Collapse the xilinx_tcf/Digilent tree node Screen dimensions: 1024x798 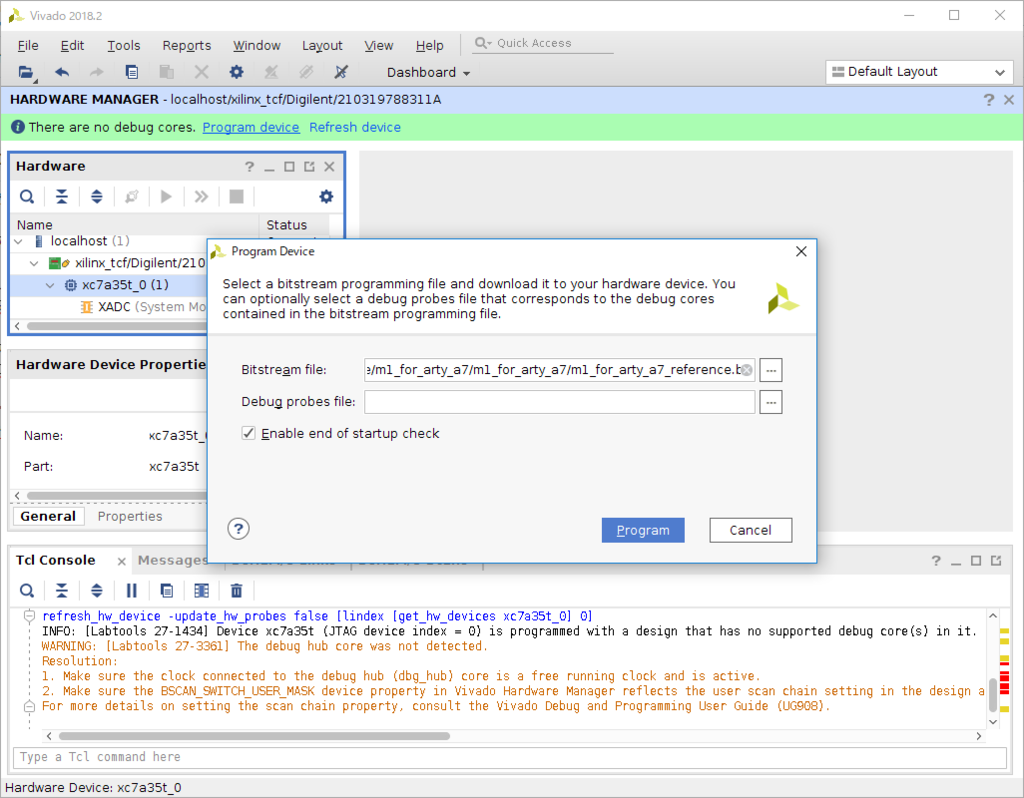click(34, 264)
